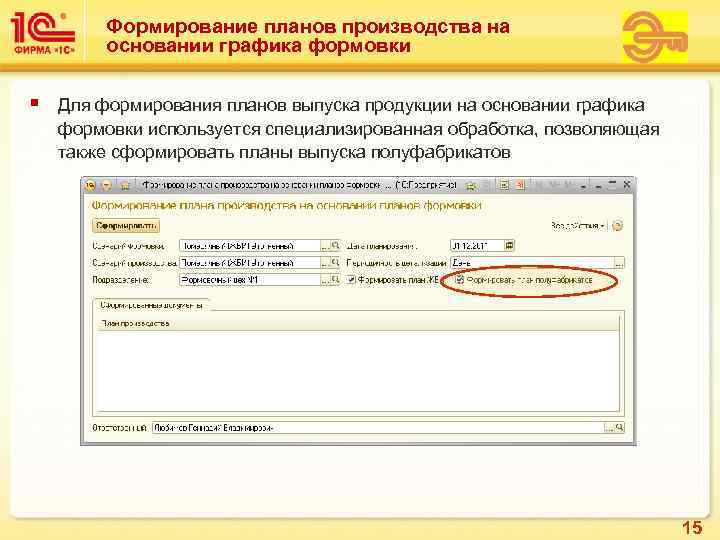Focus the Подразделение field

(249, 280)
